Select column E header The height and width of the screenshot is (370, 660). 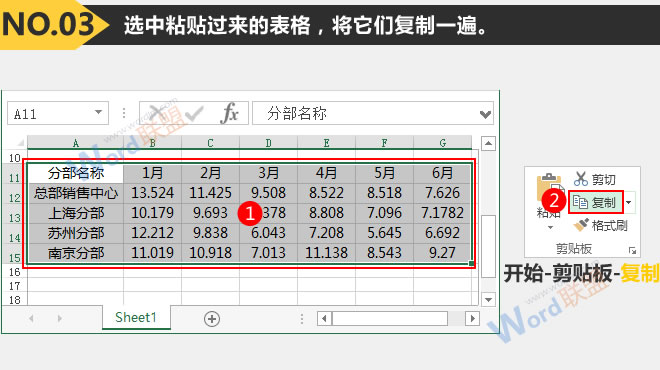coord(327,143)
